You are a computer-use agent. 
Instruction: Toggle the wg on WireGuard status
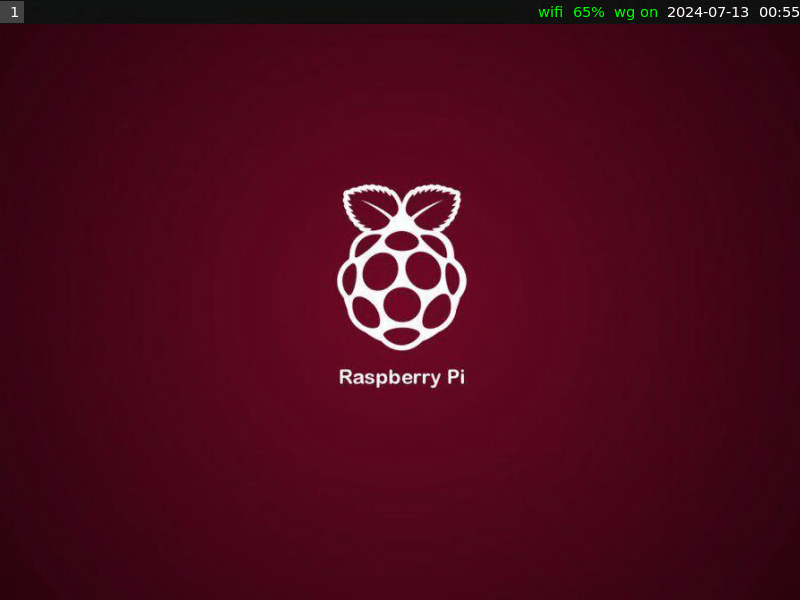pyautogui.click(x=636, y=12)
